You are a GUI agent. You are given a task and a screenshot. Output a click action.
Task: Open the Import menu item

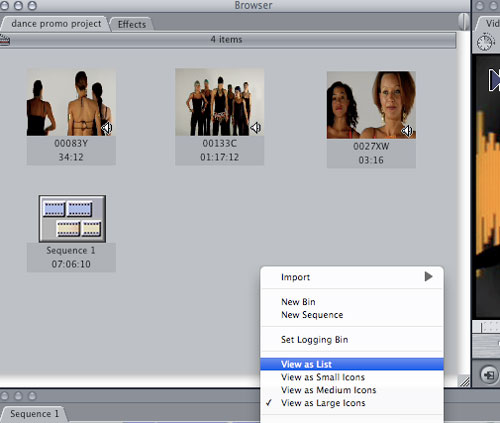(x=352, y=277)
